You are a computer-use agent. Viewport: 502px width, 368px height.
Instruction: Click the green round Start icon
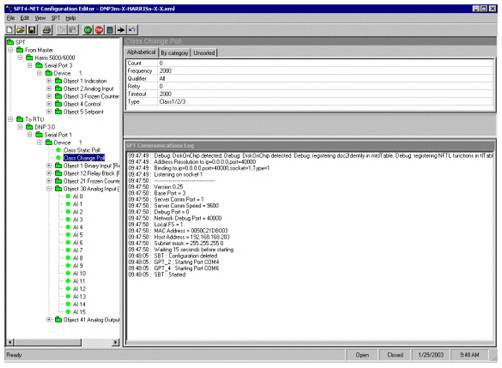88,30
